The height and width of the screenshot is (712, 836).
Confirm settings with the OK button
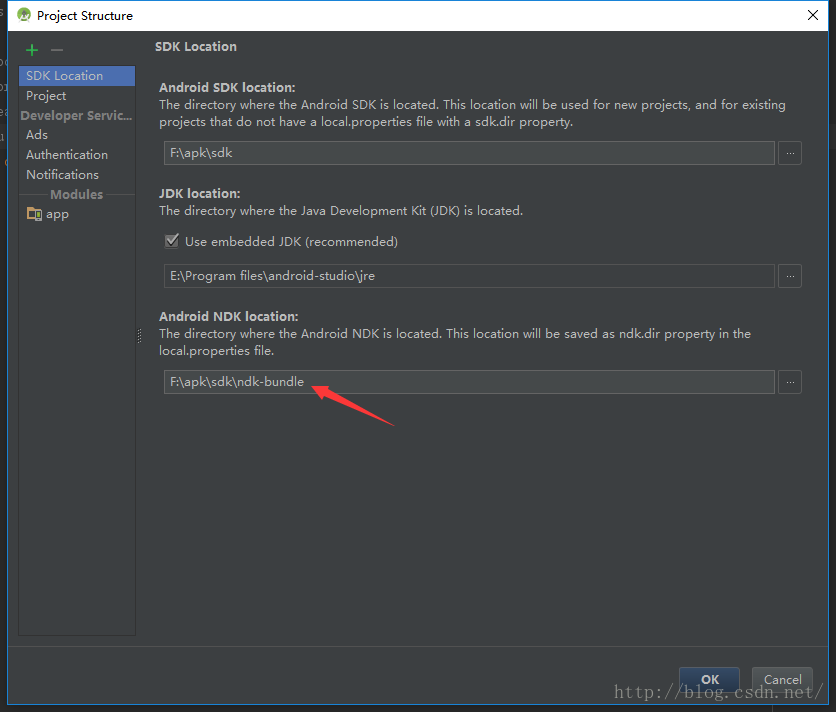[709, 679]
